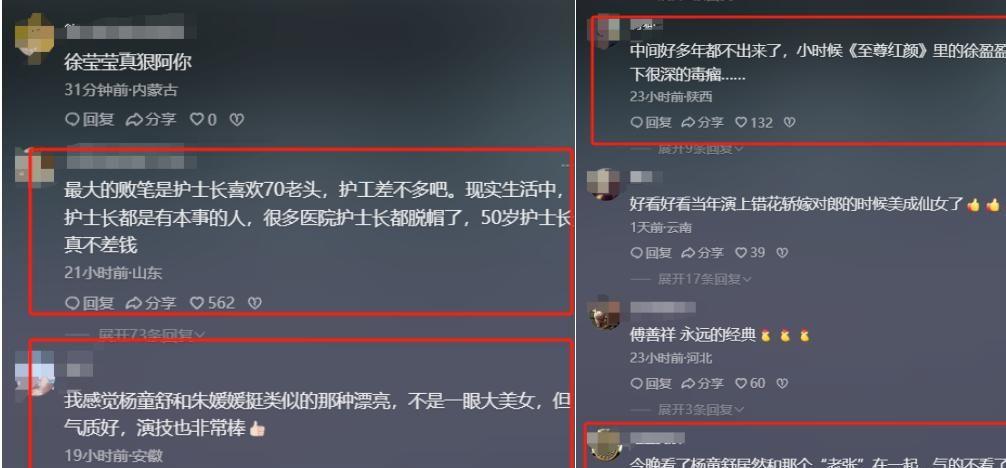Share the 1天前·云南 comment

coord(702,253)
